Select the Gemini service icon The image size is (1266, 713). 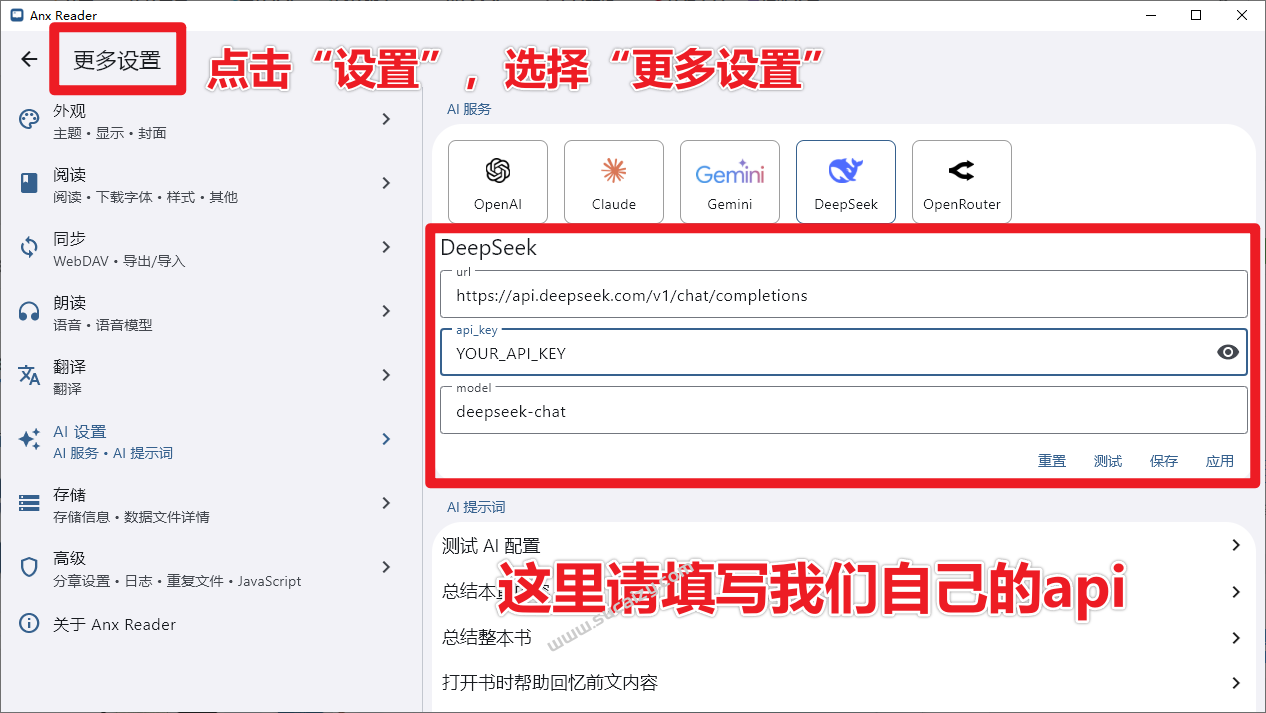pyautogui.click(x=729, y=181)
